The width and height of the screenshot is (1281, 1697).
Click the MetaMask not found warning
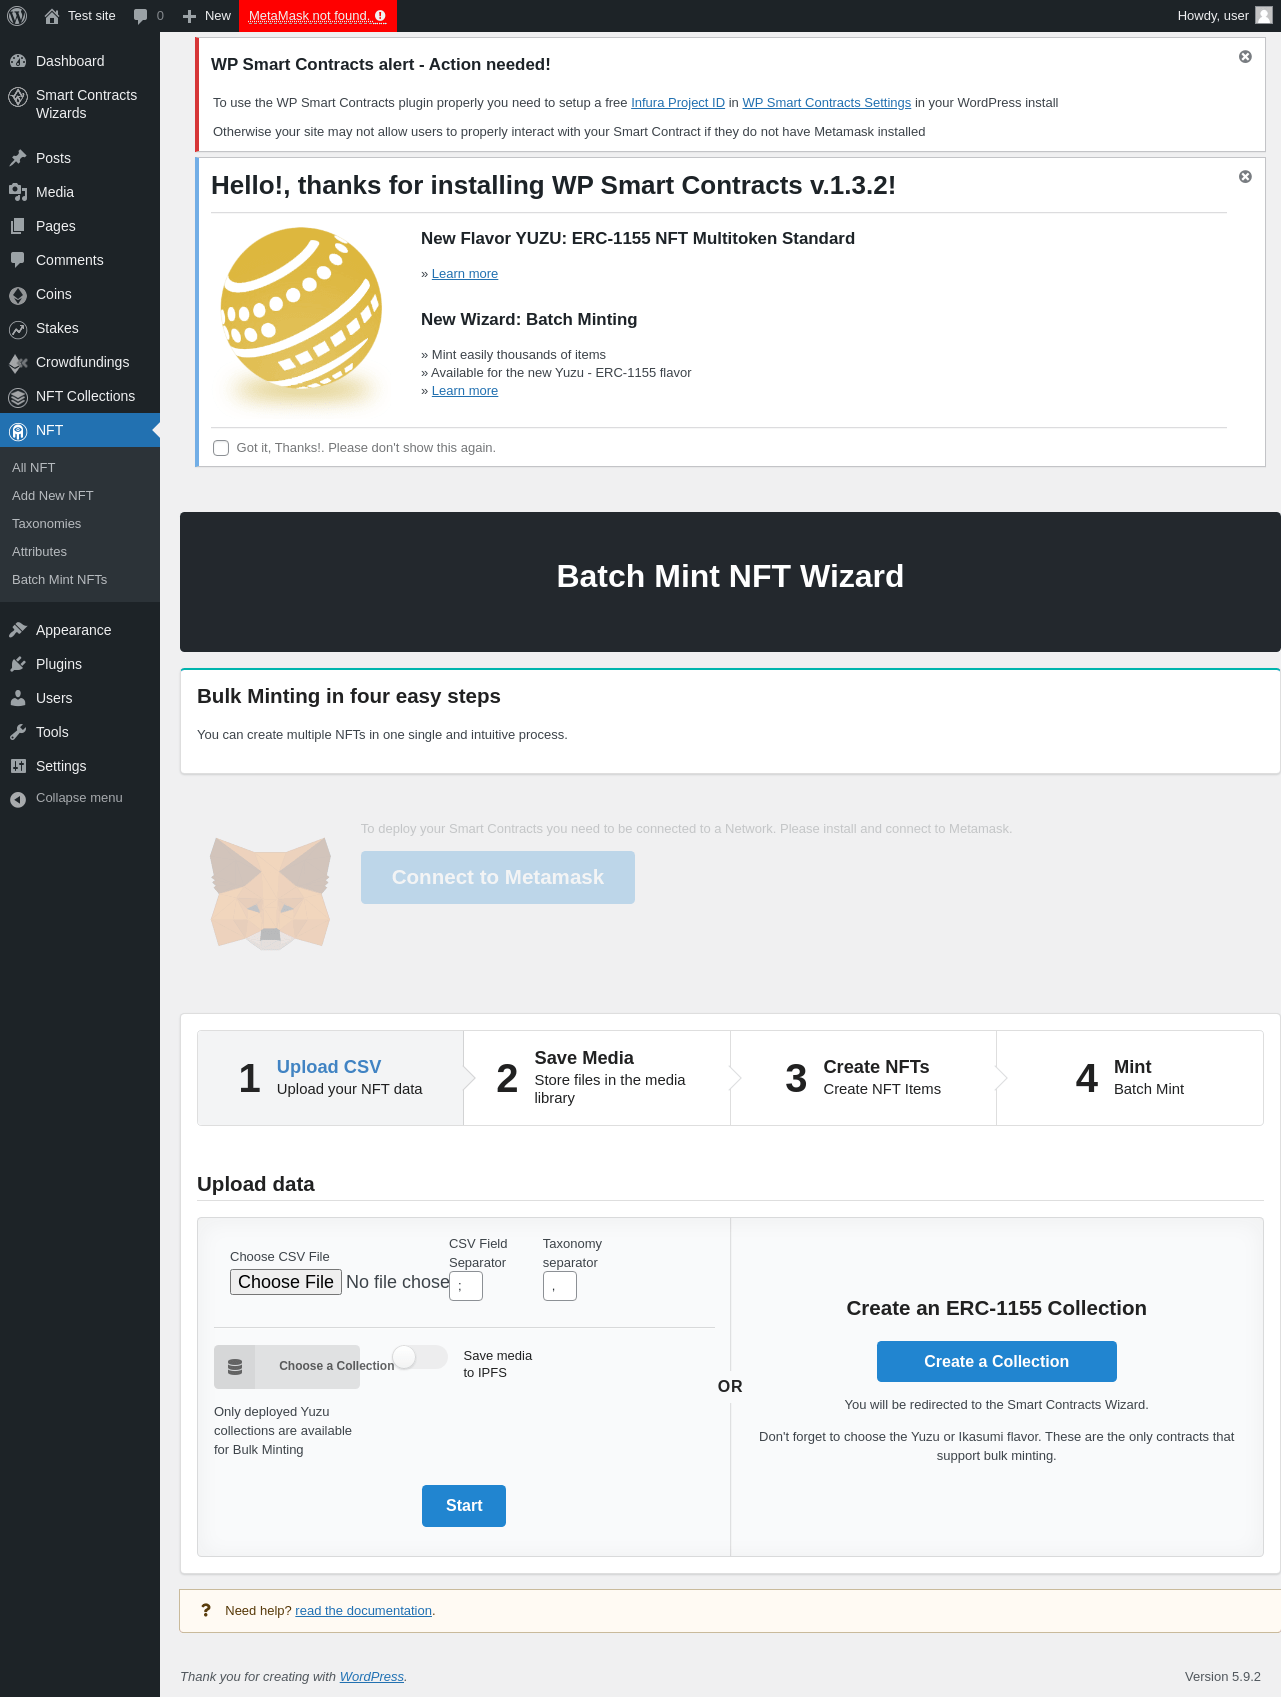point(318,16)
